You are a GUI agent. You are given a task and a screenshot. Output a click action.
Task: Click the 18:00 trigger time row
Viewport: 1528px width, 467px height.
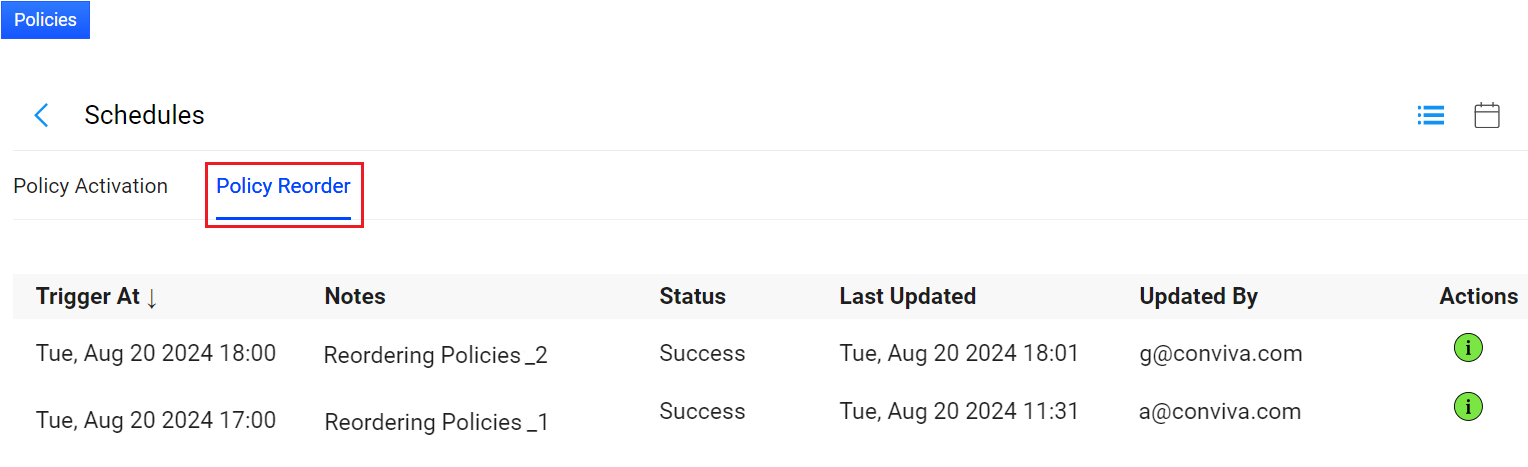[156, 353]
